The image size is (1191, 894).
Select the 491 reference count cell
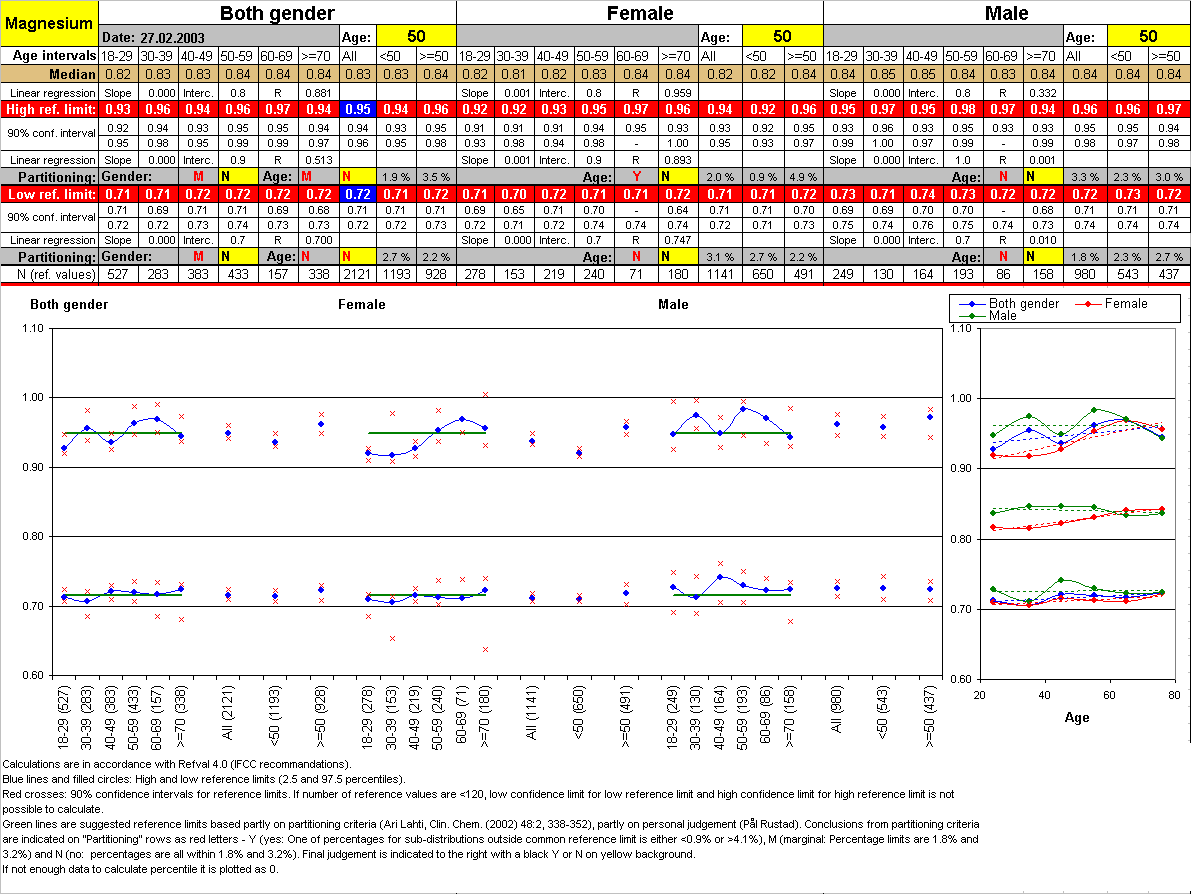point(804,274)
